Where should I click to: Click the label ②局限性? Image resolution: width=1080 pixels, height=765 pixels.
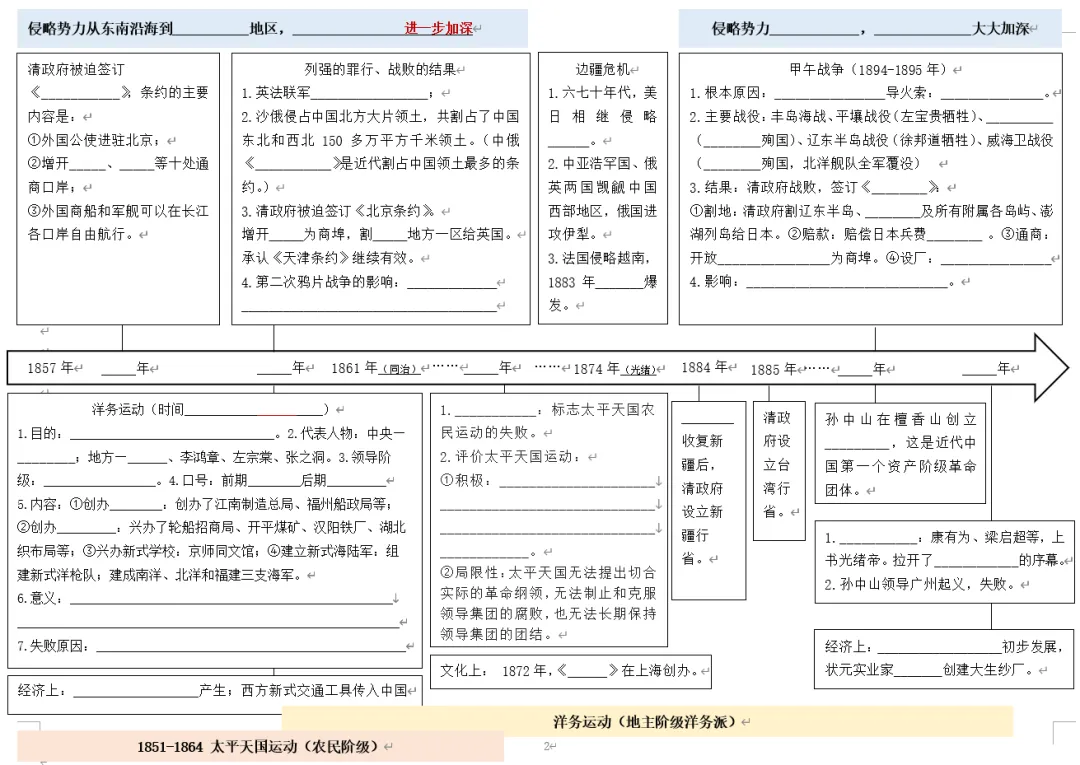tap(473, 572)
